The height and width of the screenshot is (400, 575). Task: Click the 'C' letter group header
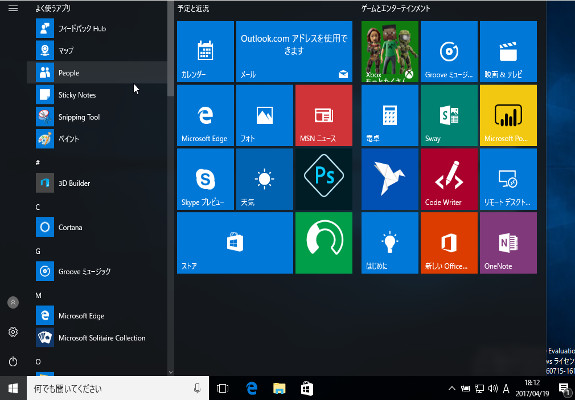click(x=38, y=208)
